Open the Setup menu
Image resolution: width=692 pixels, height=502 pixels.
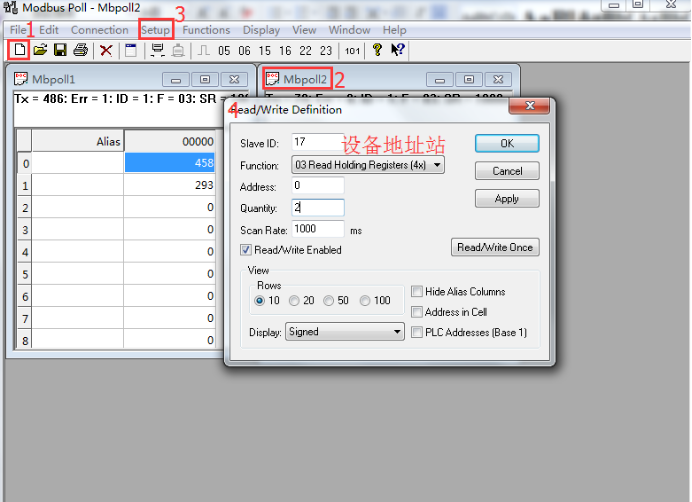point(155,30)
